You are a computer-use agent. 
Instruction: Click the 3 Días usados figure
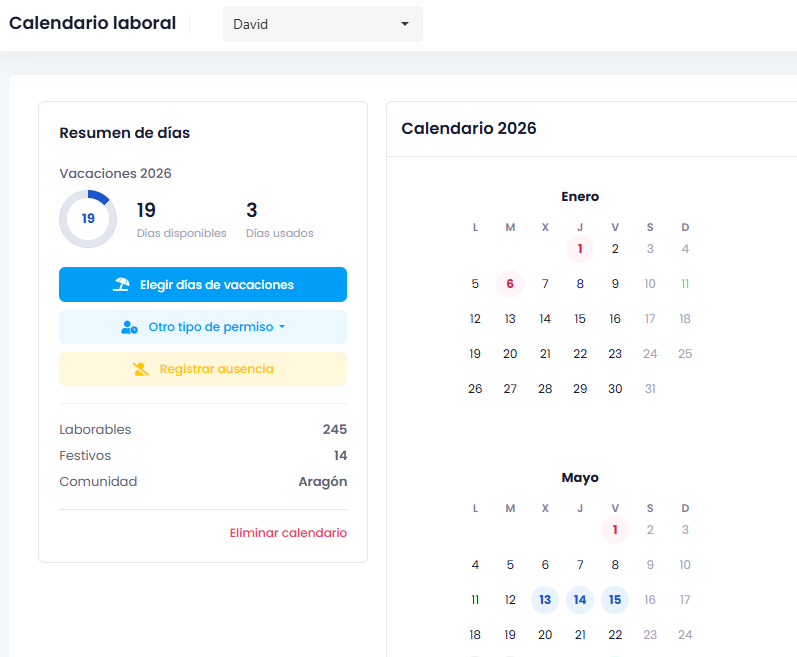point(252,210)
